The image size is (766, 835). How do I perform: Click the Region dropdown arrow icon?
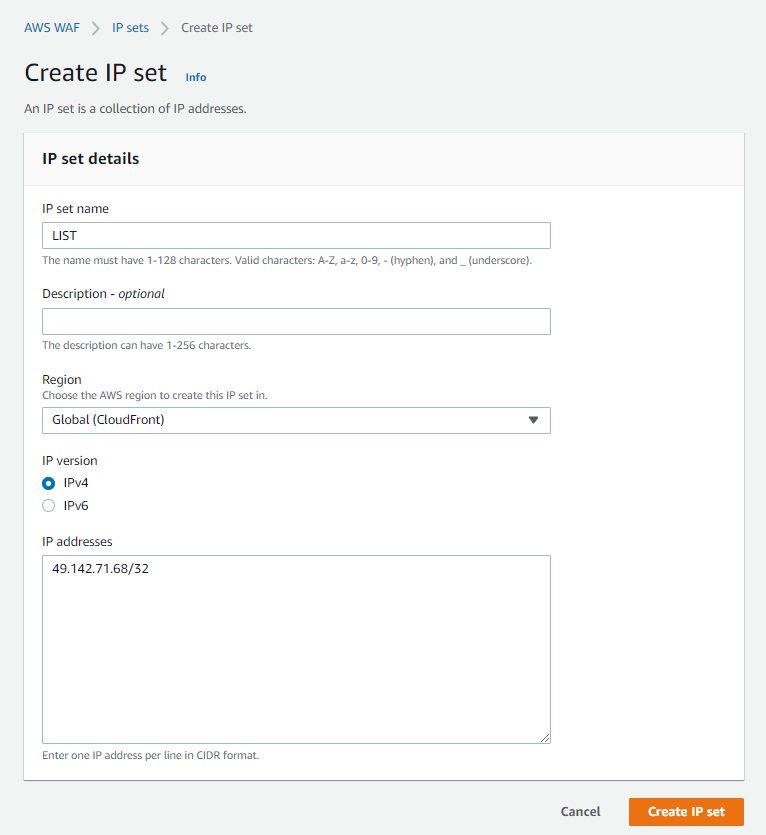tap(533, 420)
